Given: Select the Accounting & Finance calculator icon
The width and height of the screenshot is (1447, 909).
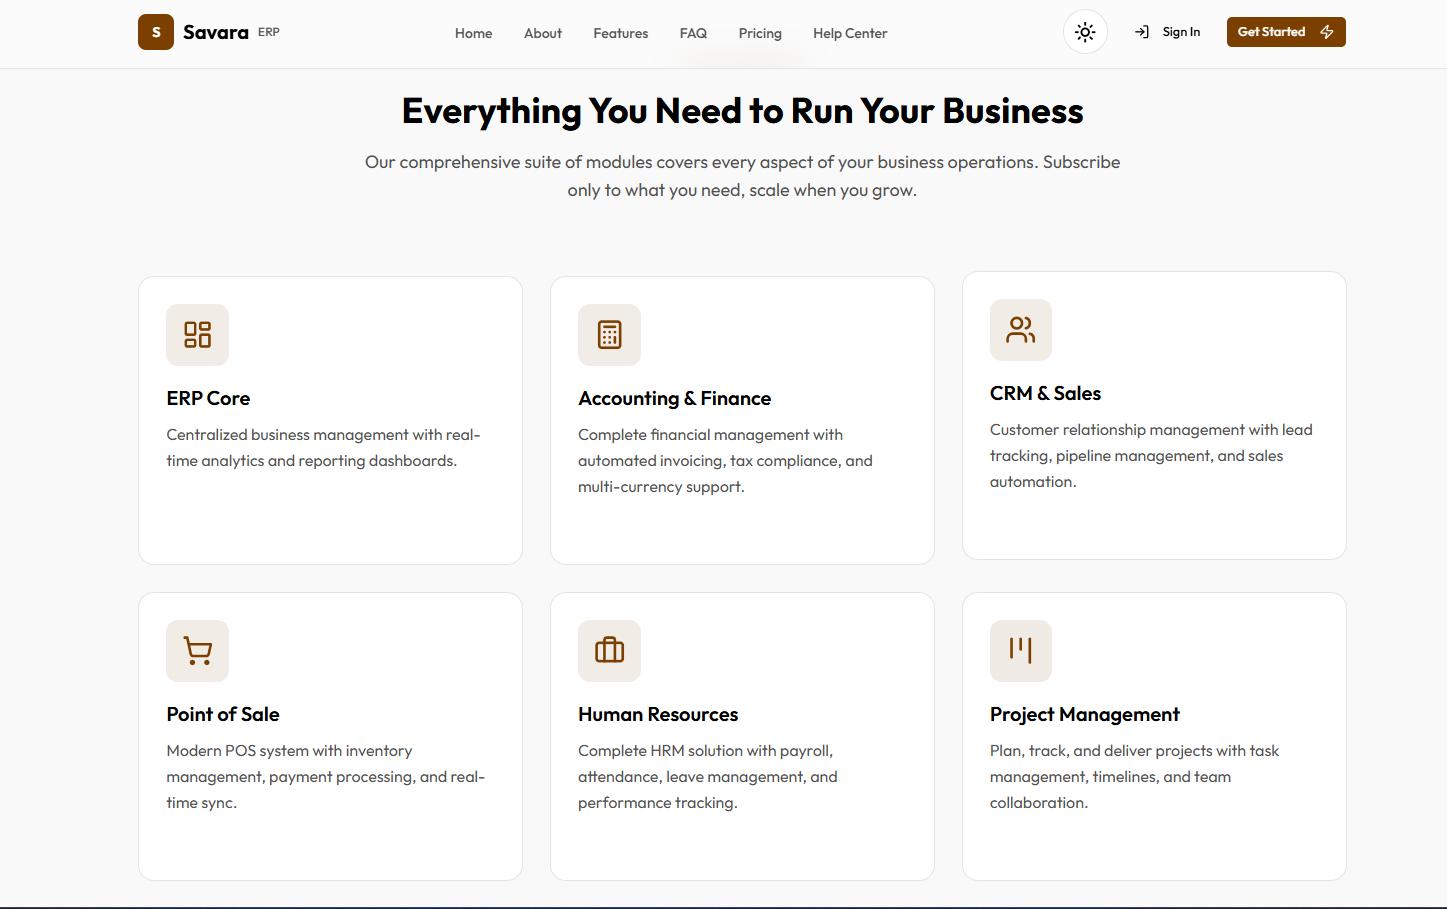Looking at the screenshot, I should [609, 334].
